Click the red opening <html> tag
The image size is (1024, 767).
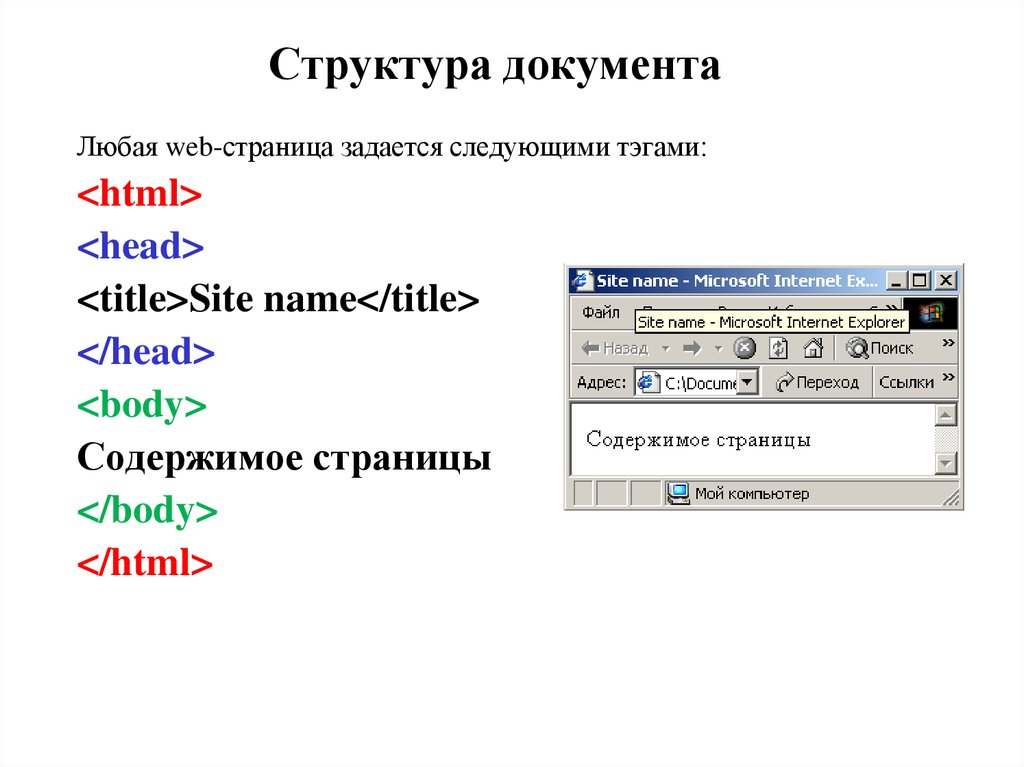[x=140, y=194]
